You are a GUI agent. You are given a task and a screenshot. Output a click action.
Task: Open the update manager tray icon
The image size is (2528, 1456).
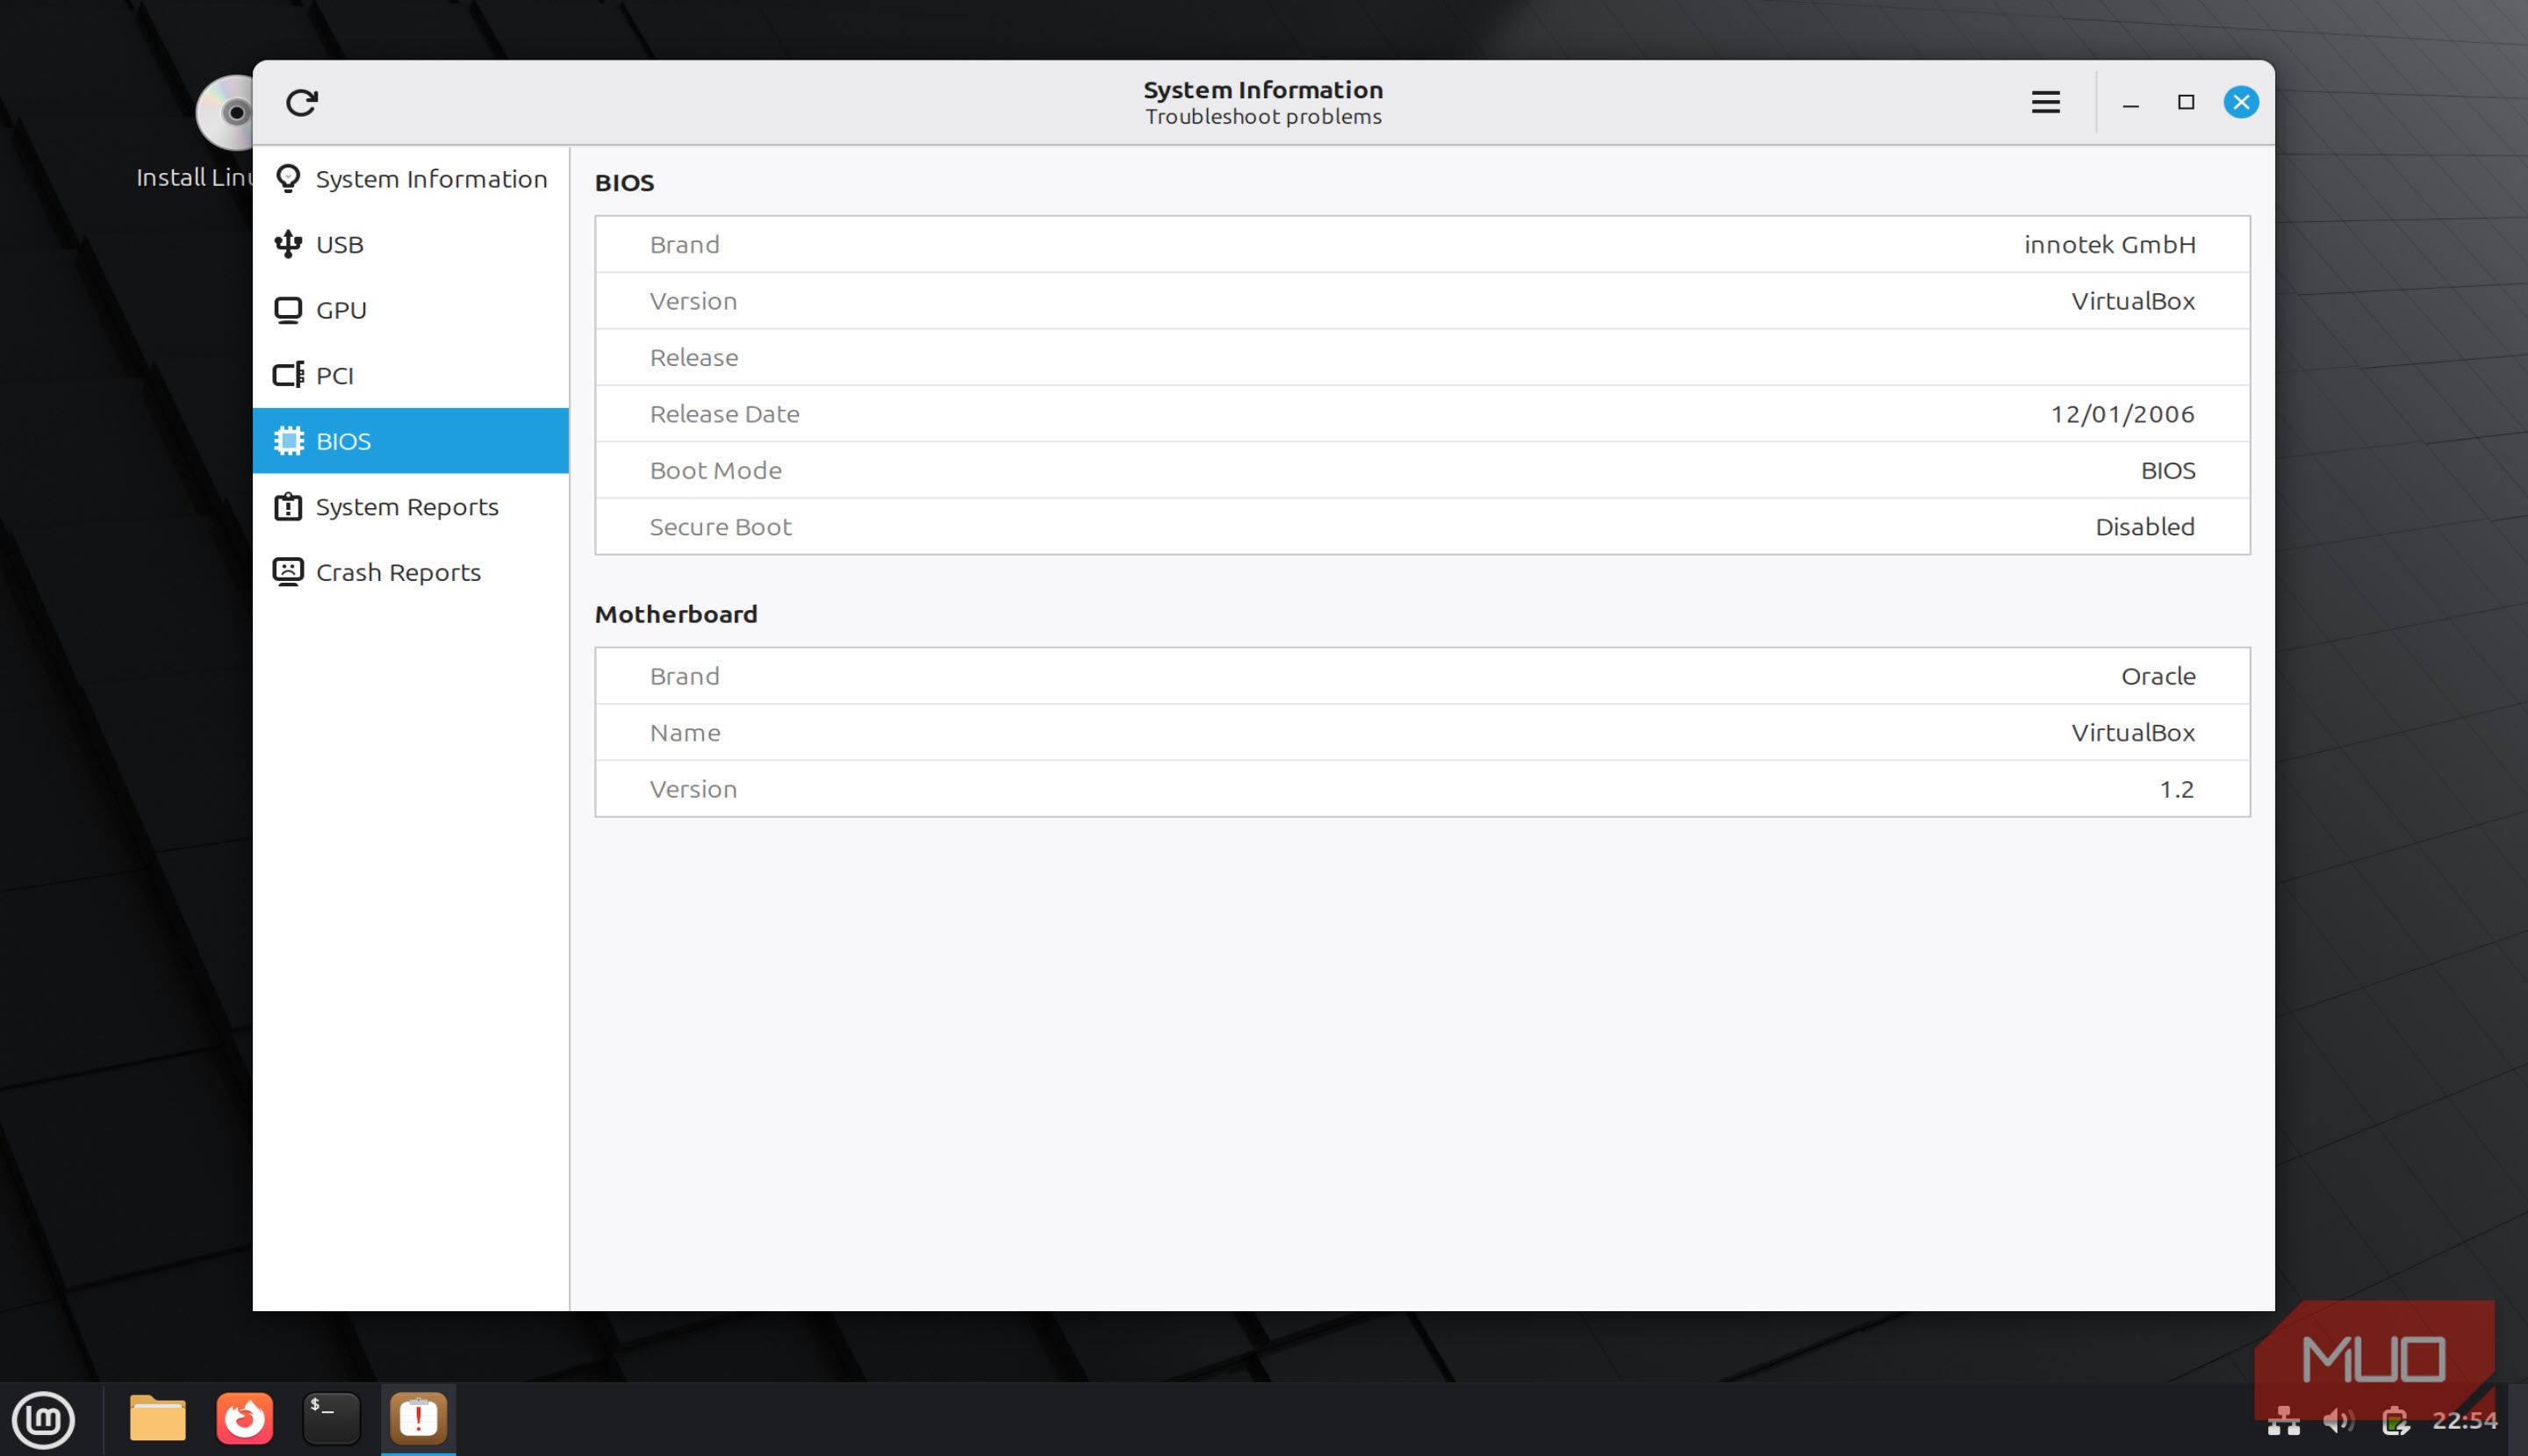(2394, 1421)
